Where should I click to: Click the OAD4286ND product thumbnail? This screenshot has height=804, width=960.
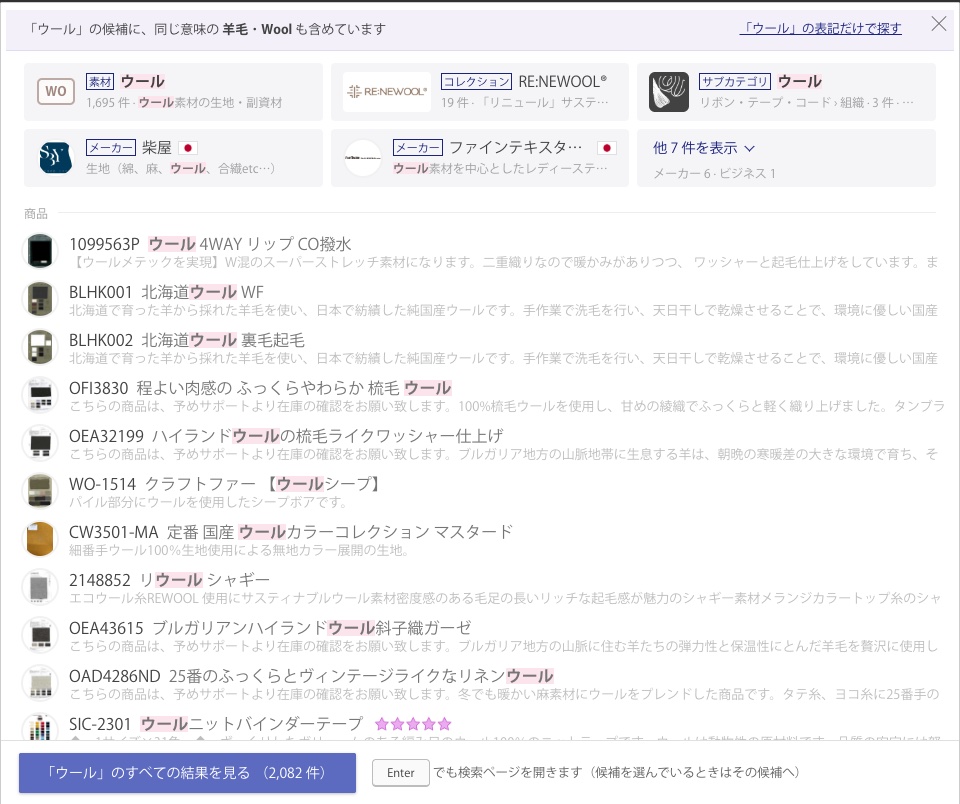pos(40,683)
